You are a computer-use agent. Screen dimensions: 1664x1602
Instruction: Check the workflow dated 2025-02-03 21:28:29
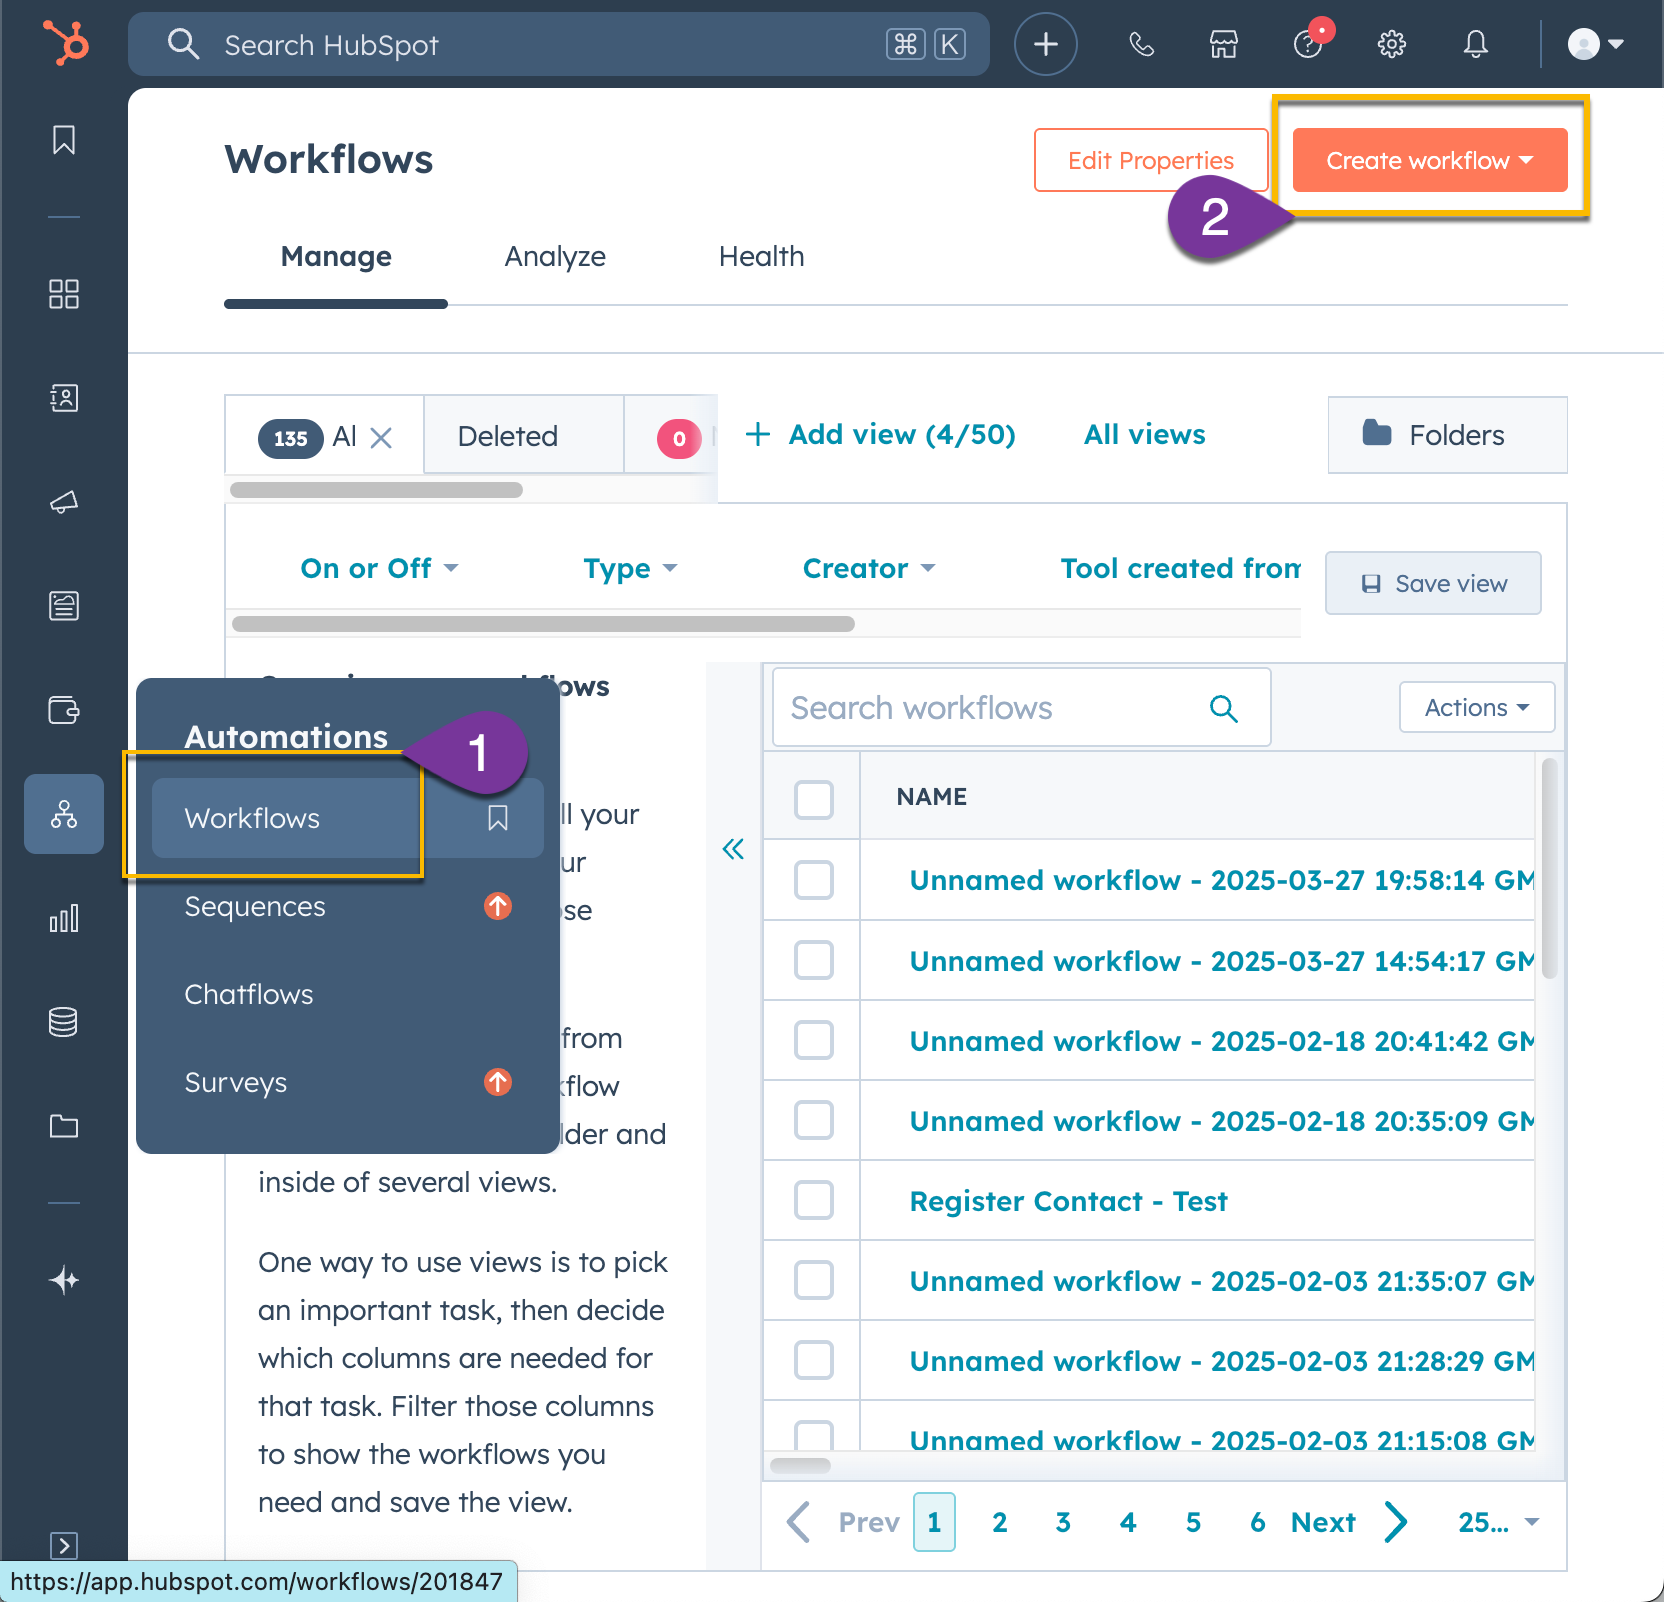click(814, 1360)
